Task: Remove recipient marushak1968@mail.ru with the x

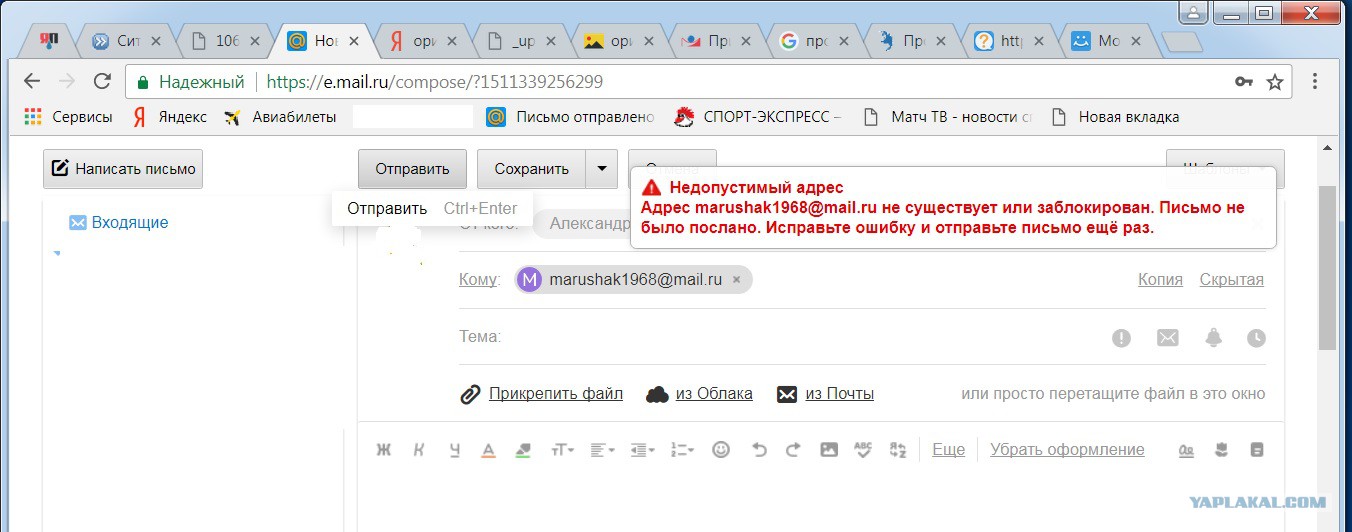Action: [737, 280]
